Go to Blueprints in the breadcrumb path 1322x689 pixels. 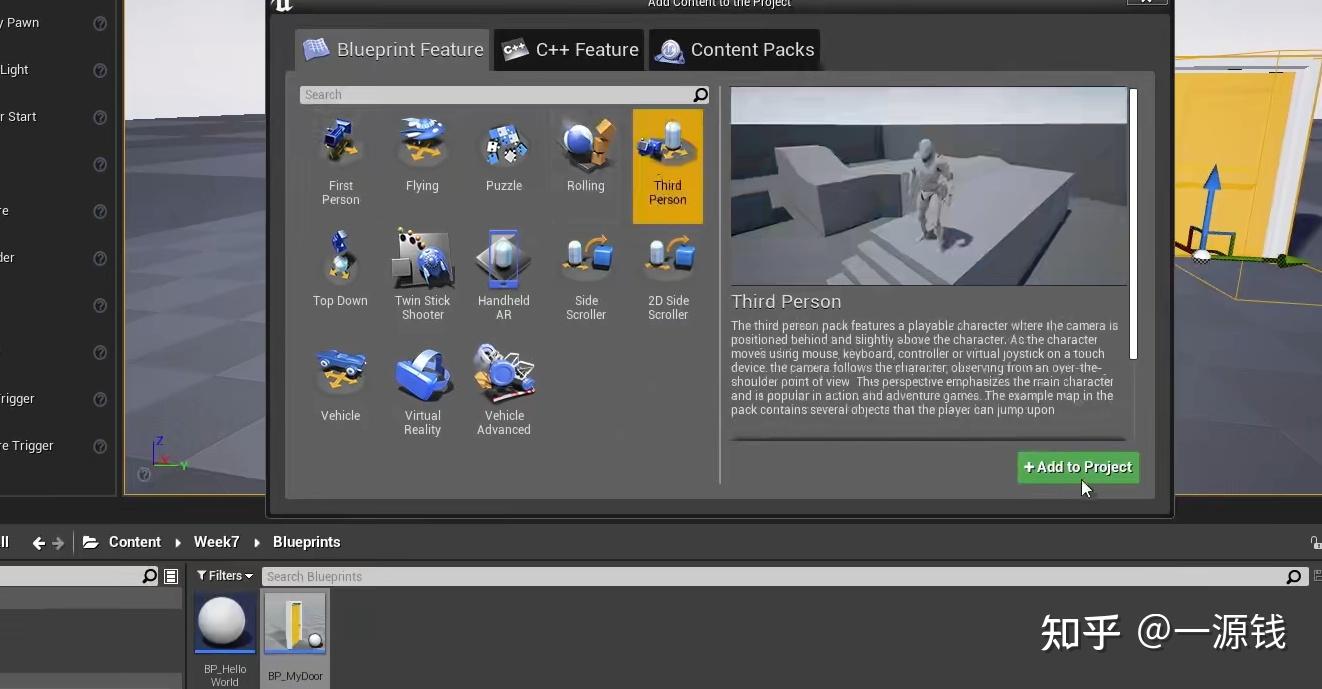click(307, 542)
